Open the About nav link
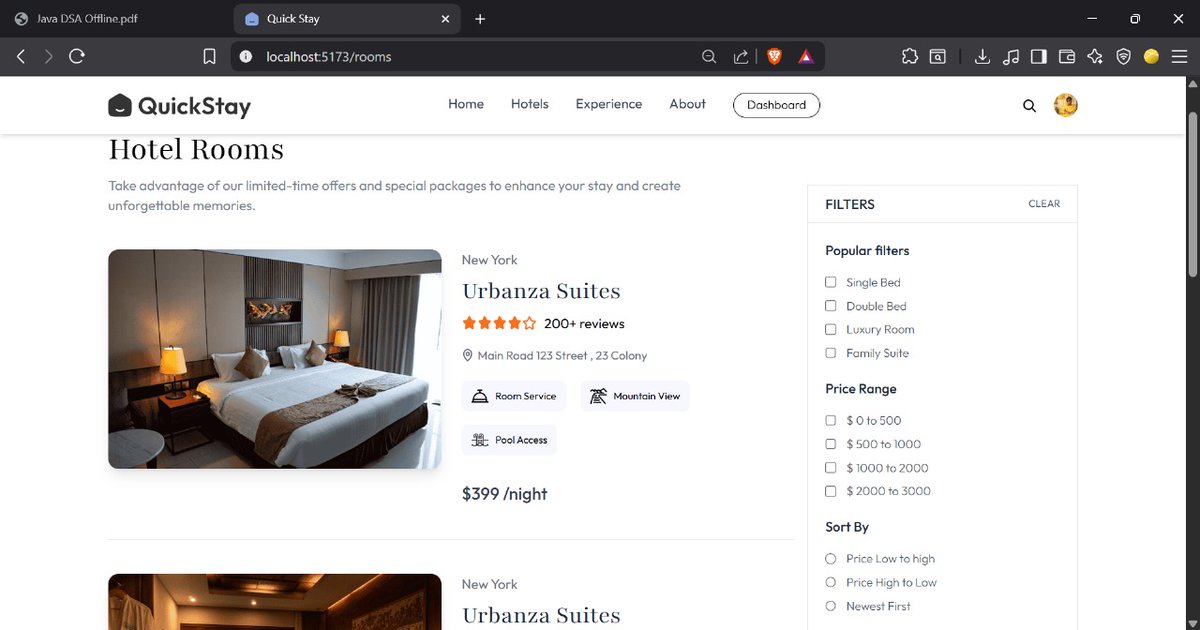This screenshot has width=1200, height=630. (x=688, y=104)
